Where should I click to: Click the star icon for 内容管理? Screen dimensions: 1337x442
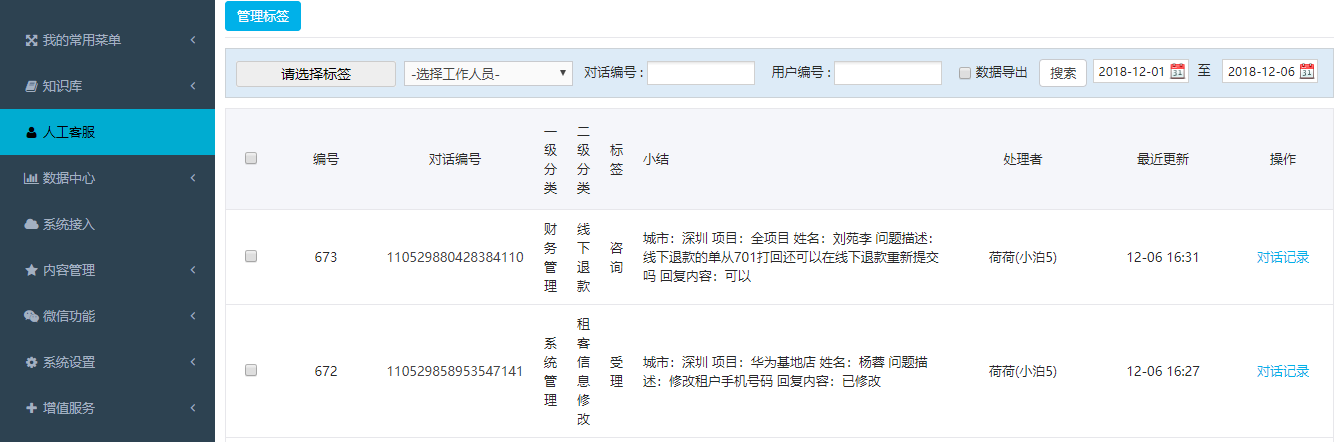31,271
